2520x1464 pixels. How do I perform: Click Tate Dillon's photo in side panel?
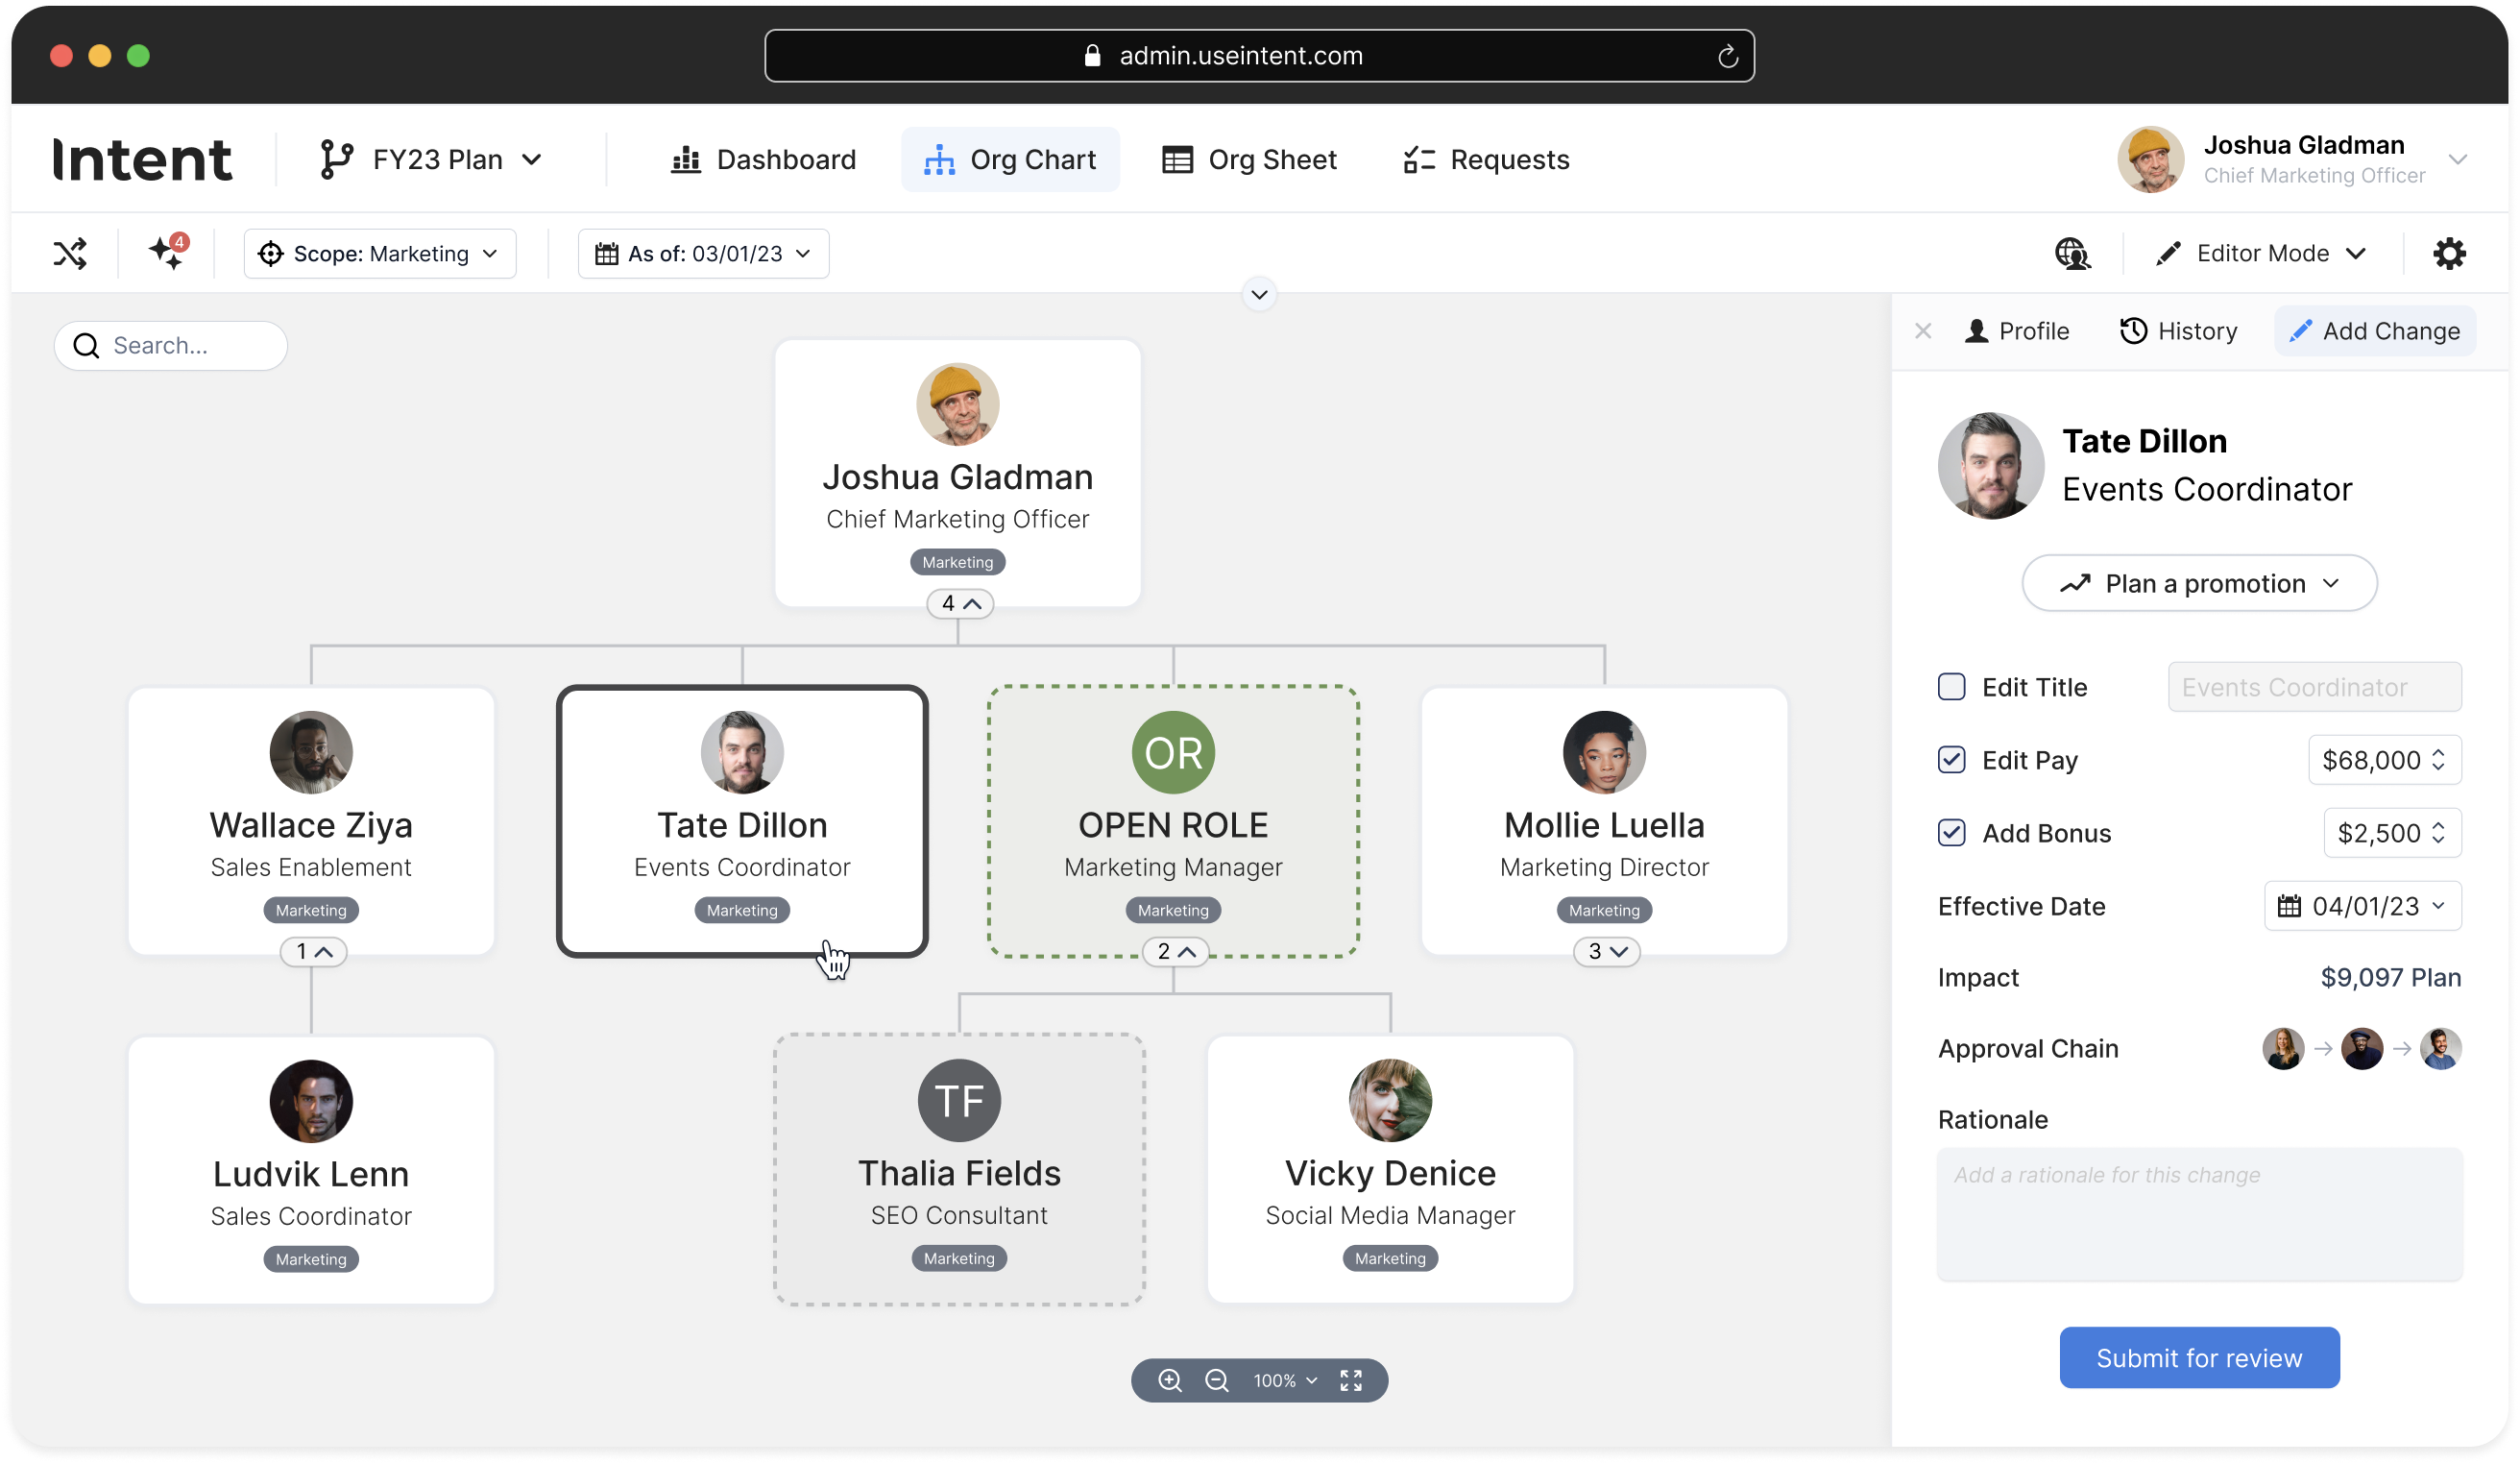click(1990, 466)
